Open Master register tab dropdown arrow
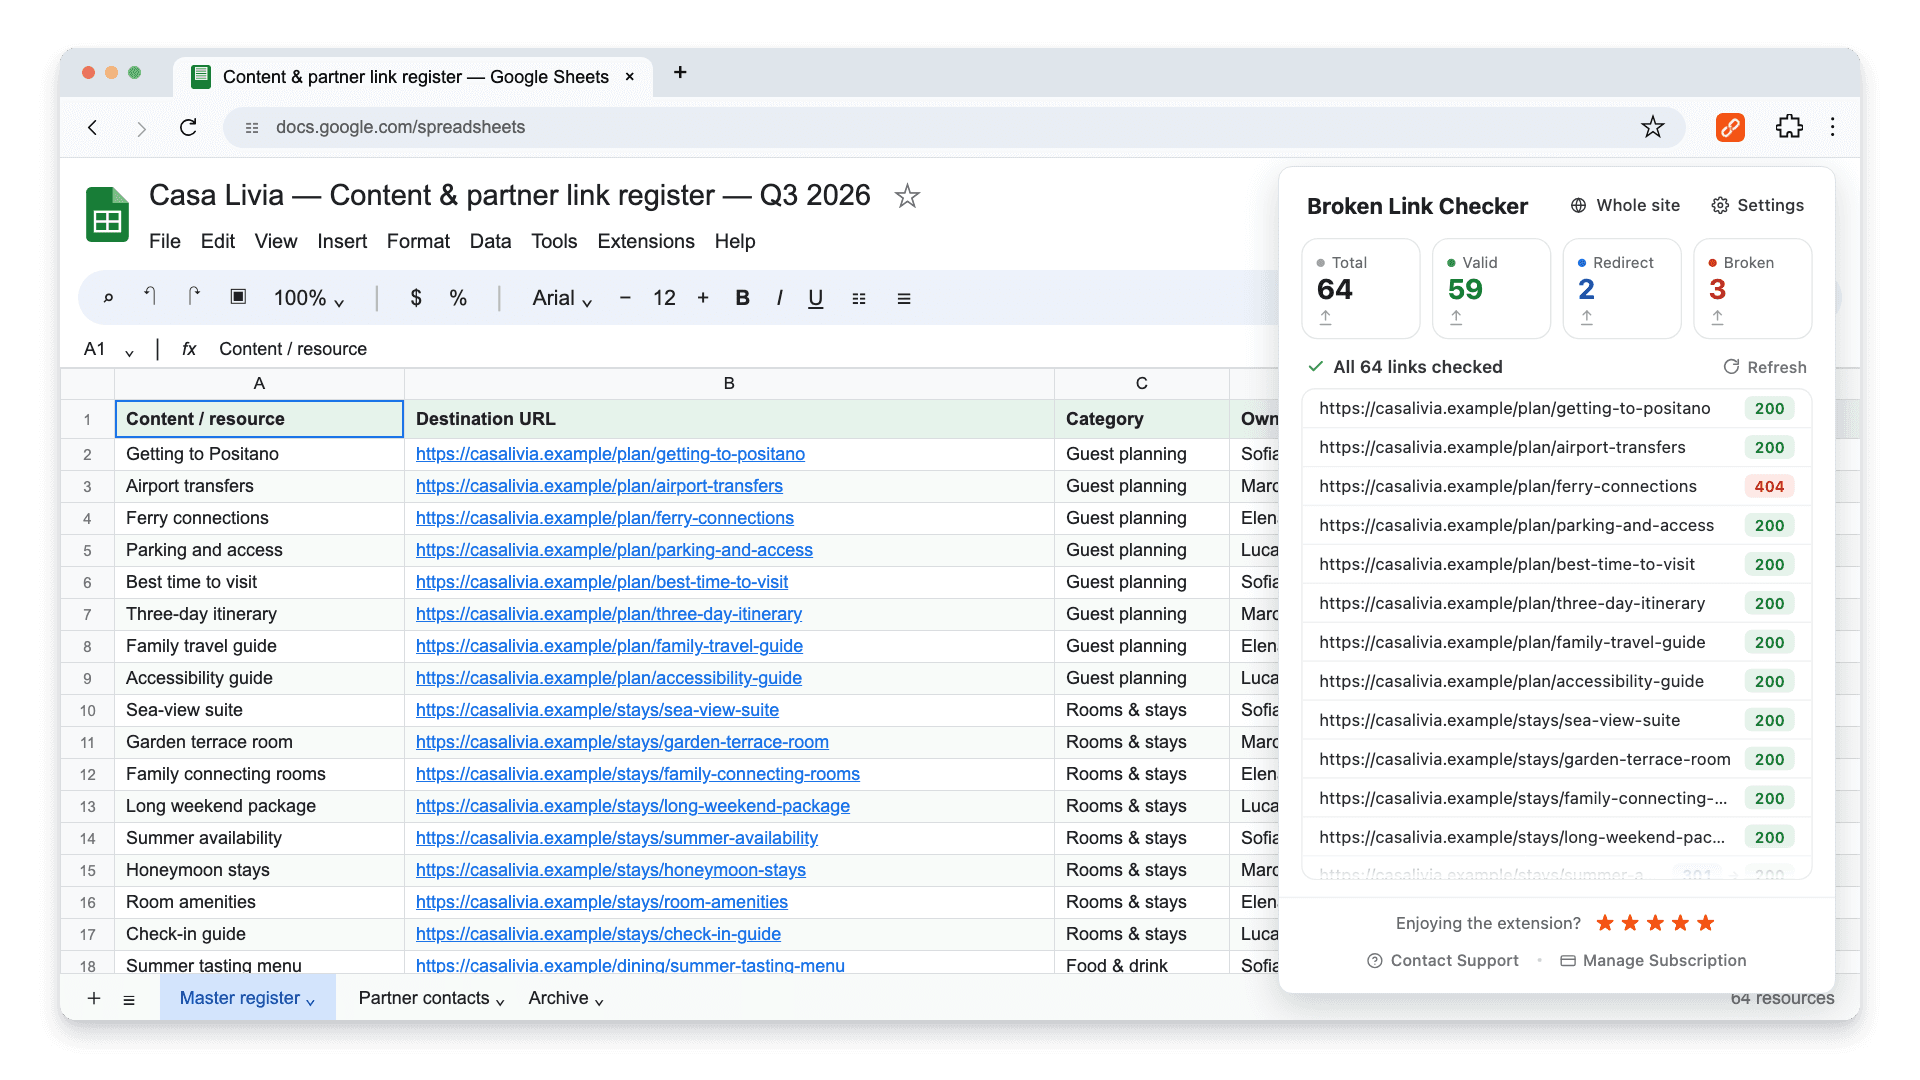 (310, 1002)
